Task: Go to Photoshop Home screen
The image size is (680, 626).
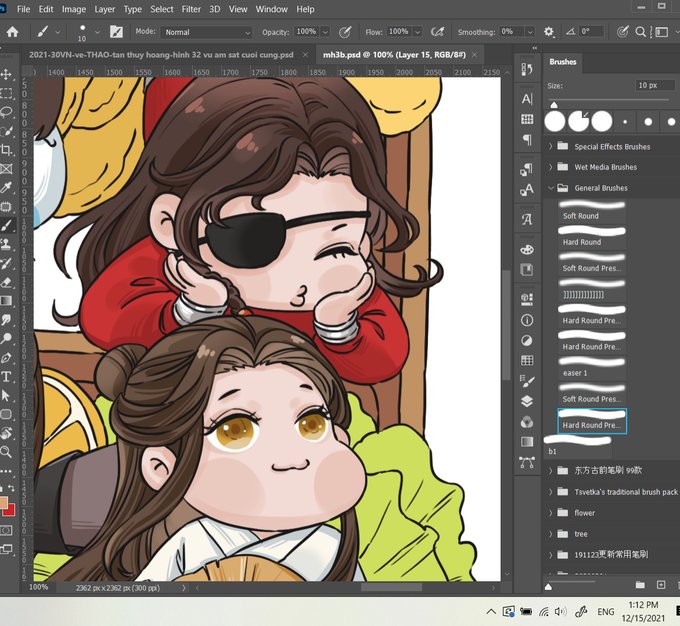Action: click(12, 32)
